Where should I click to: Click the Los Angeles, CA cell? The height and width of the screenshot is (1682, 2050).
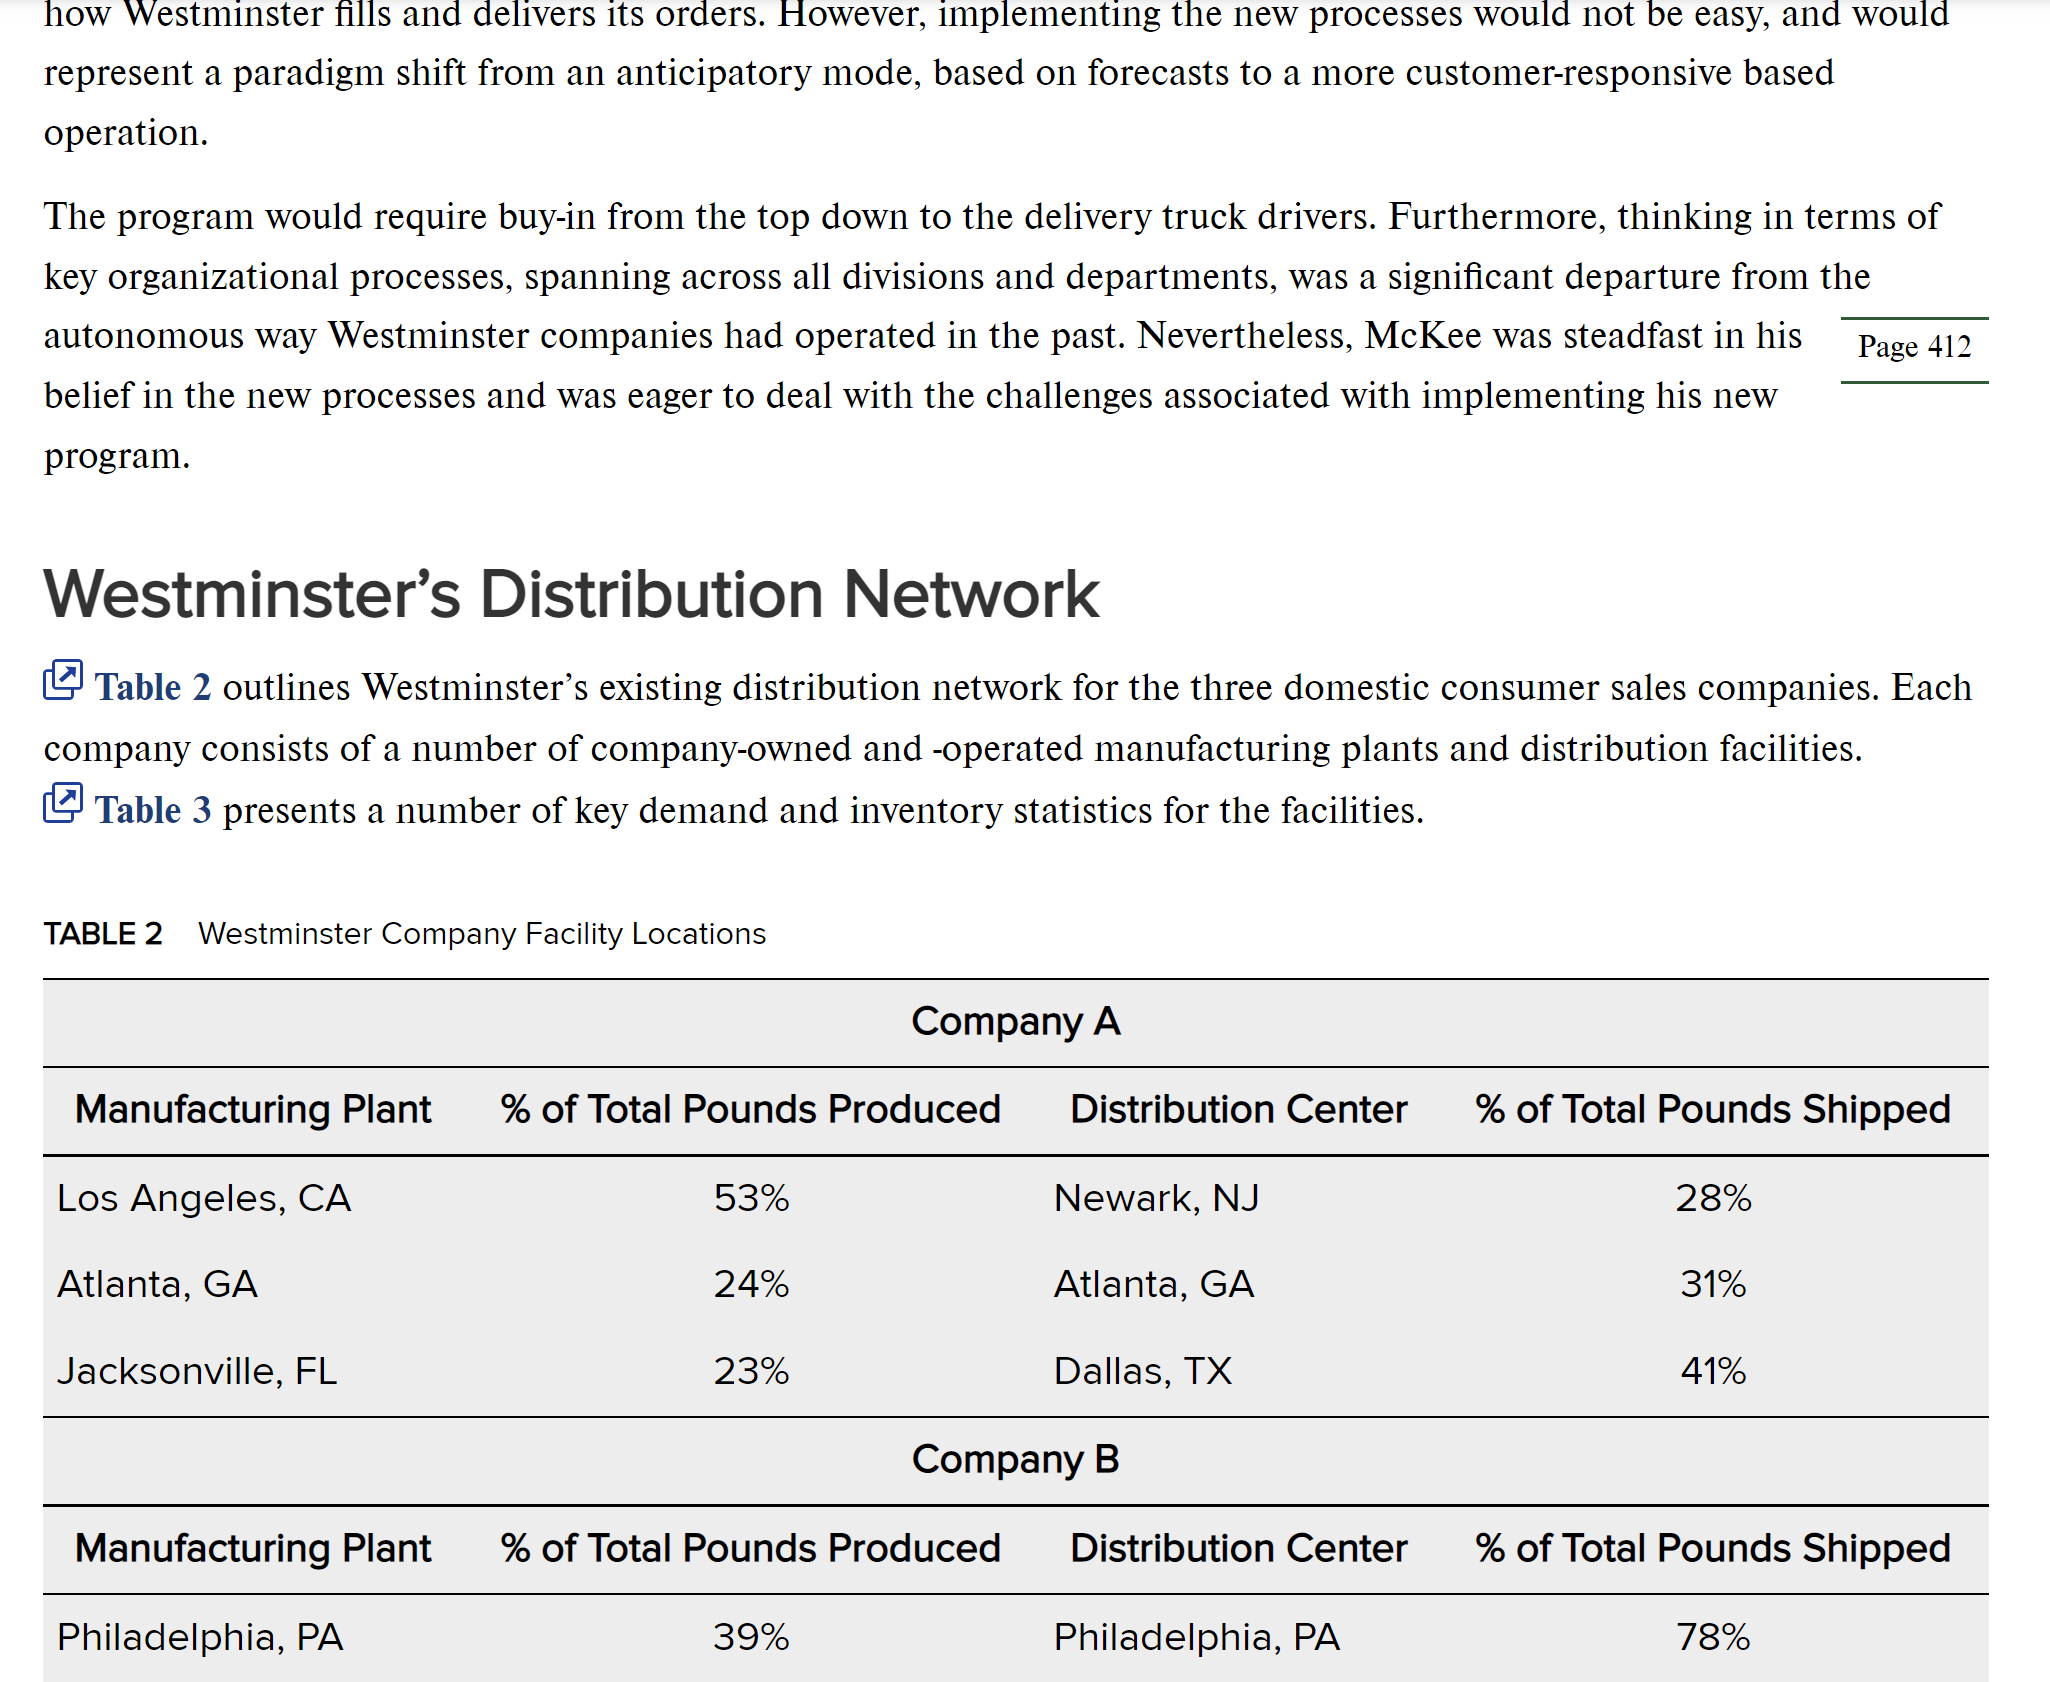(204, 1199)
